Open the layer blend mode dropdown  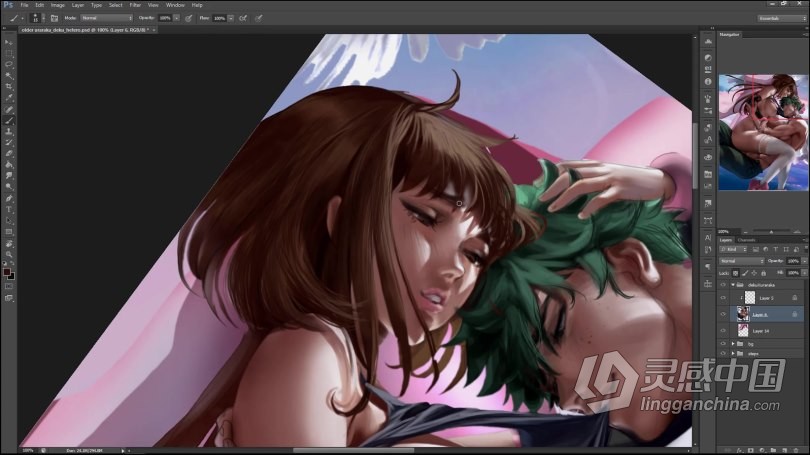pos(742,261)
